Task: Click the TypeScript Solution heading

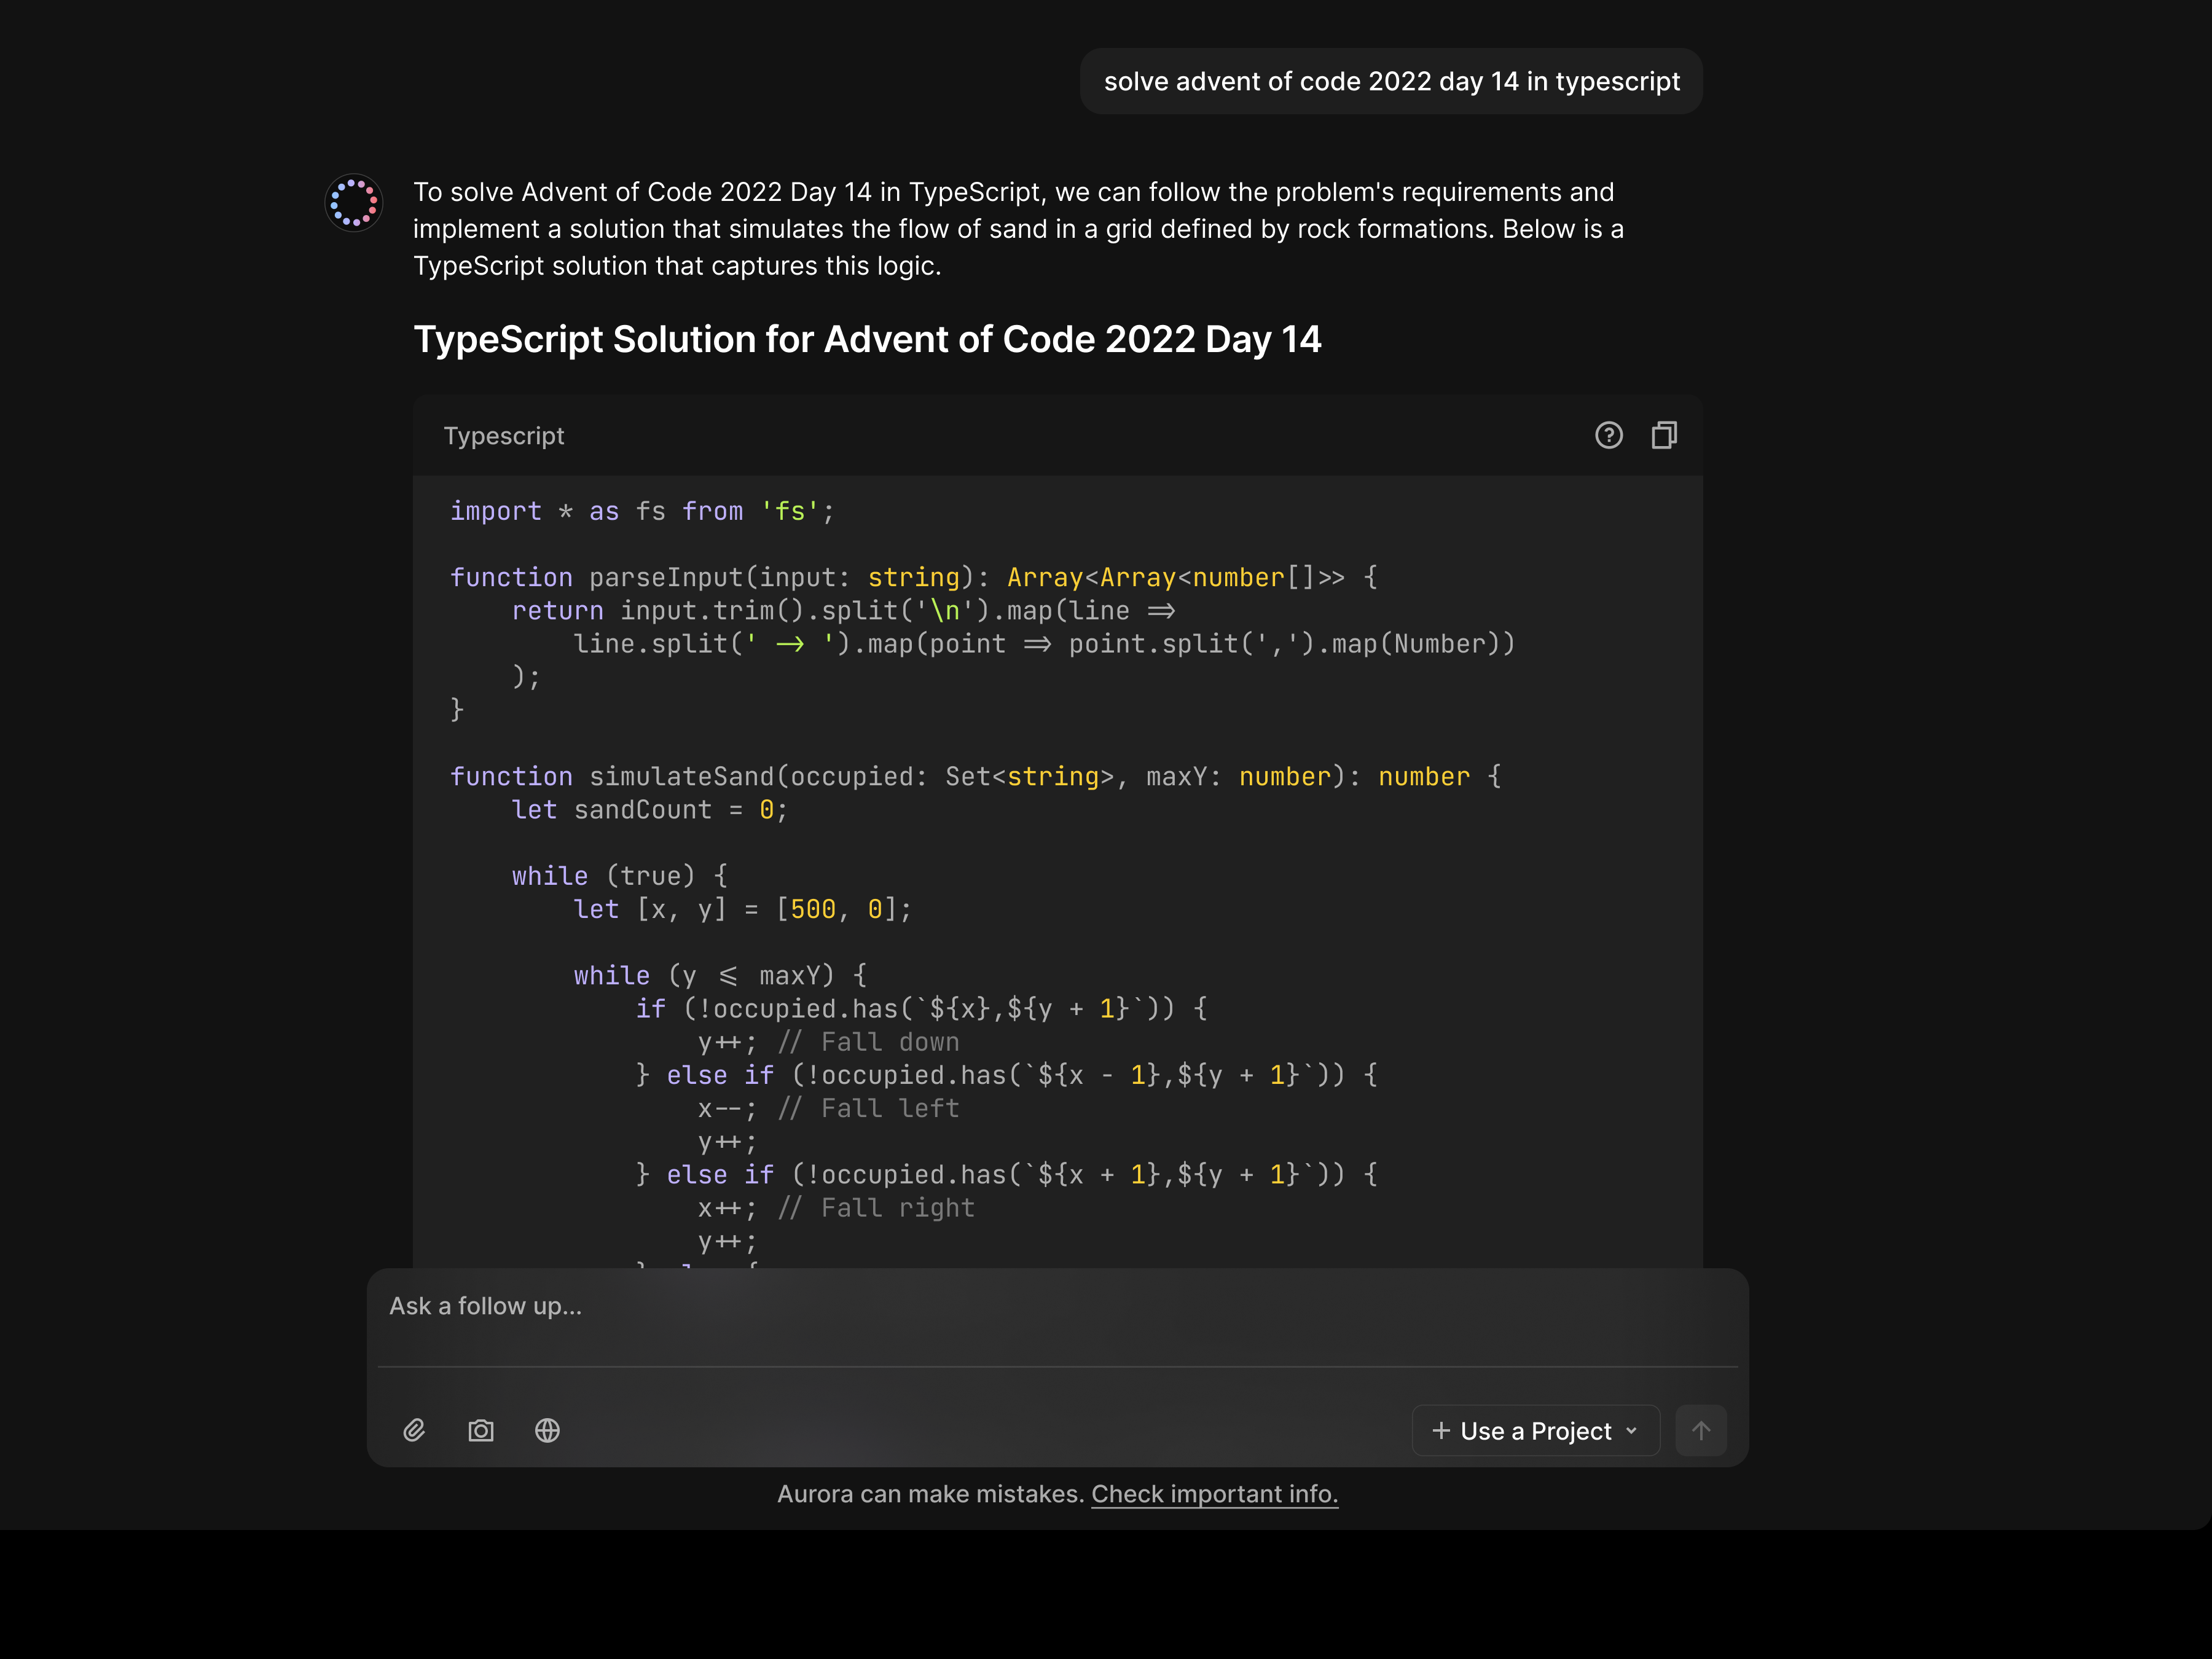Action: pyautogui.click(x=867, y=339)
